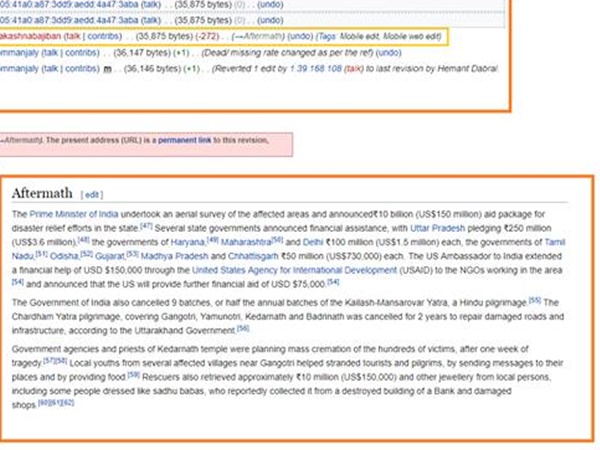Jump to citation reference 47

tap(144, 226)
